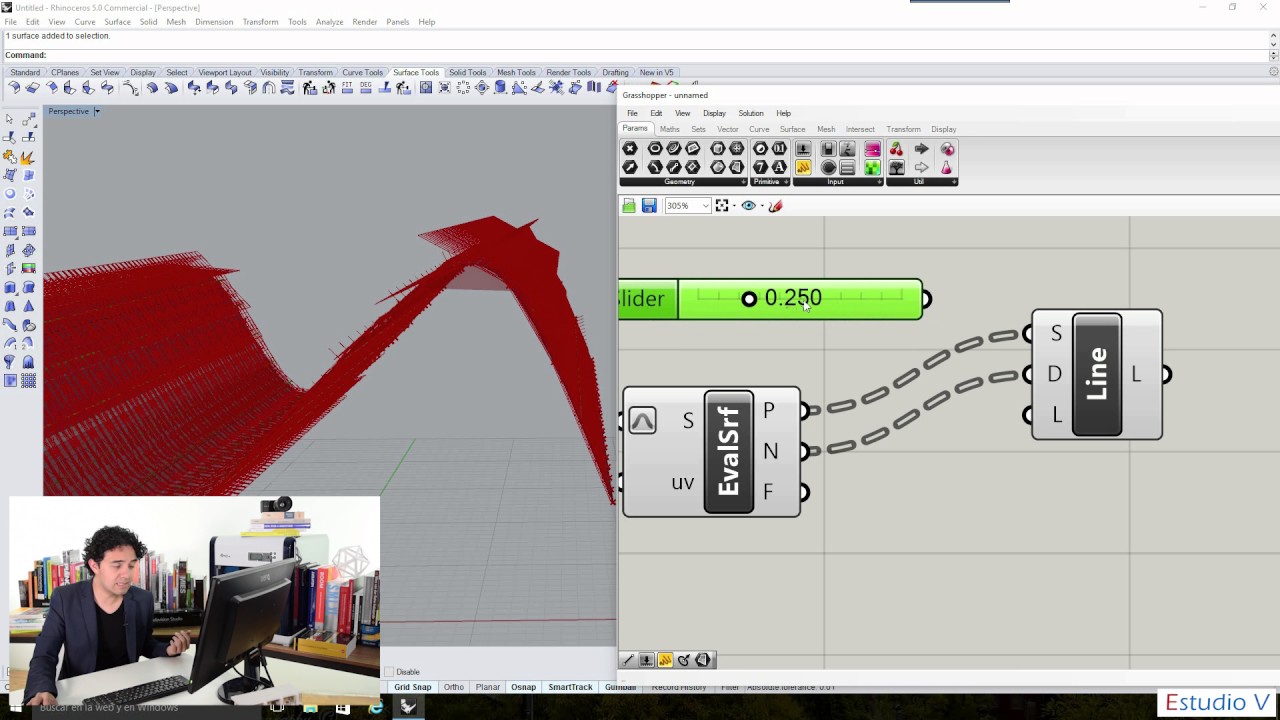Expand the Input group panel
This screenshot has width=1280, height=720.
[x=879, y=182]
